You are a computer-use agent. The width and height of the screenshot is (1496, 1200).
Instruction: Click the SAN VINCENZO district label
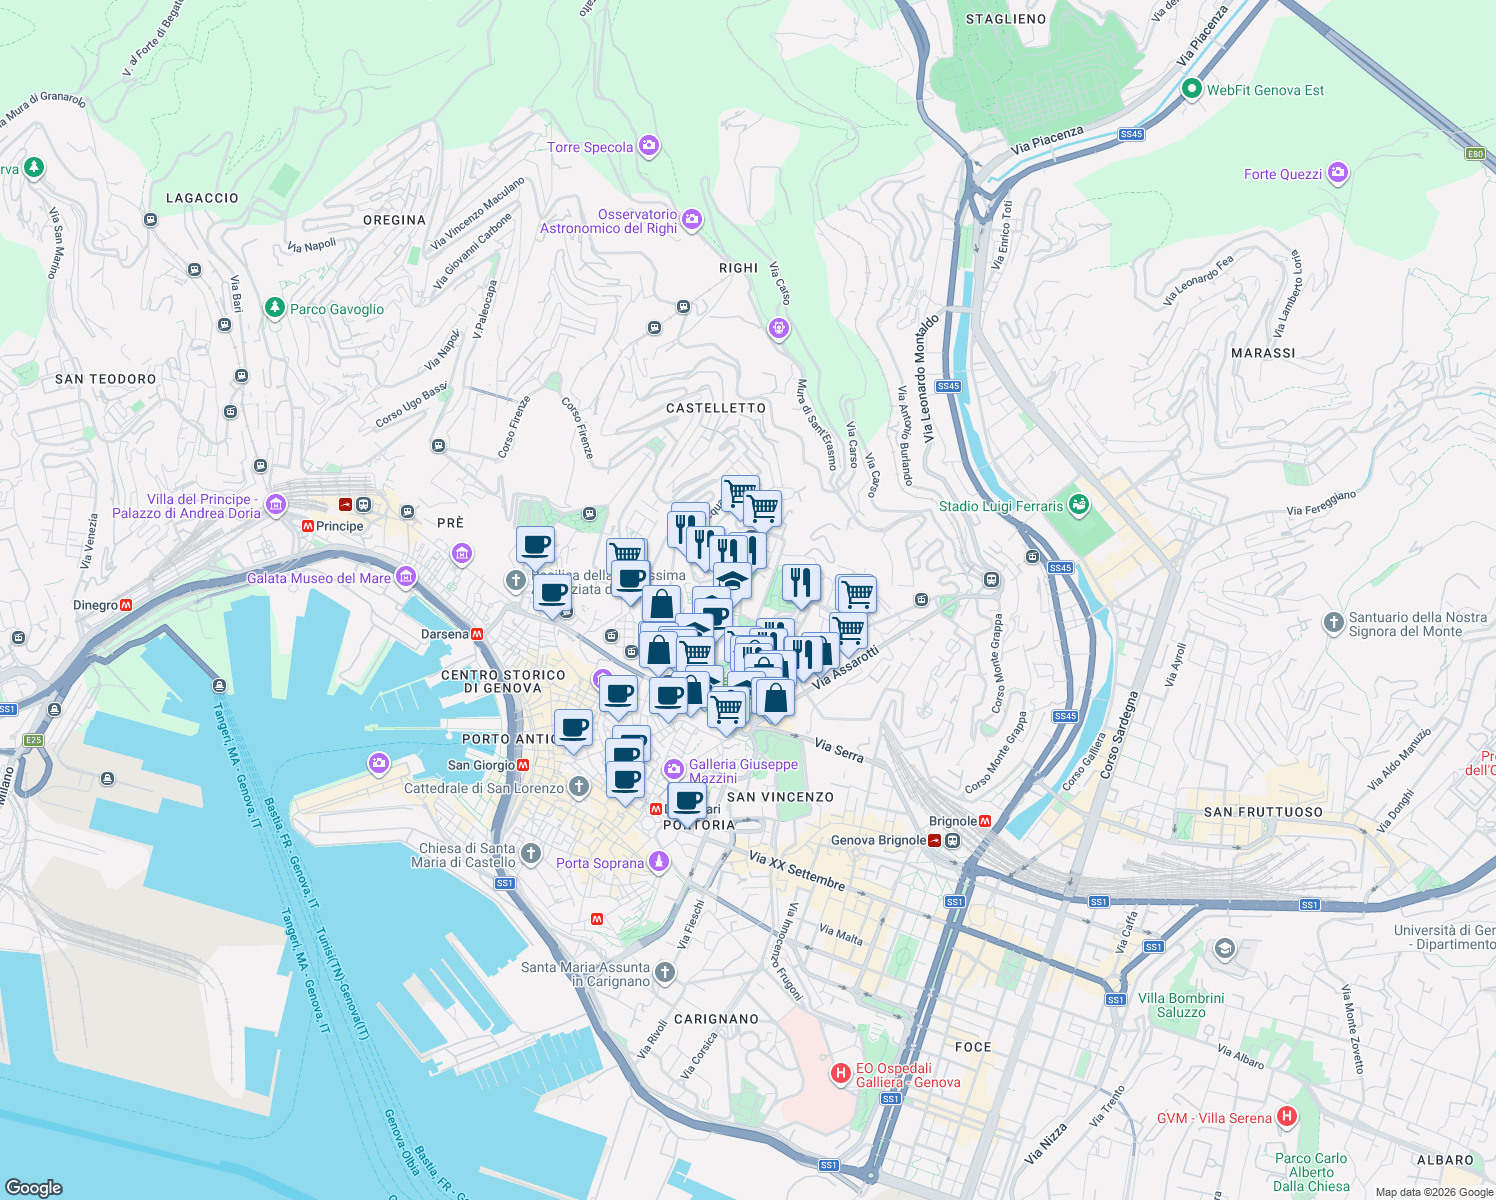[780, 797]
